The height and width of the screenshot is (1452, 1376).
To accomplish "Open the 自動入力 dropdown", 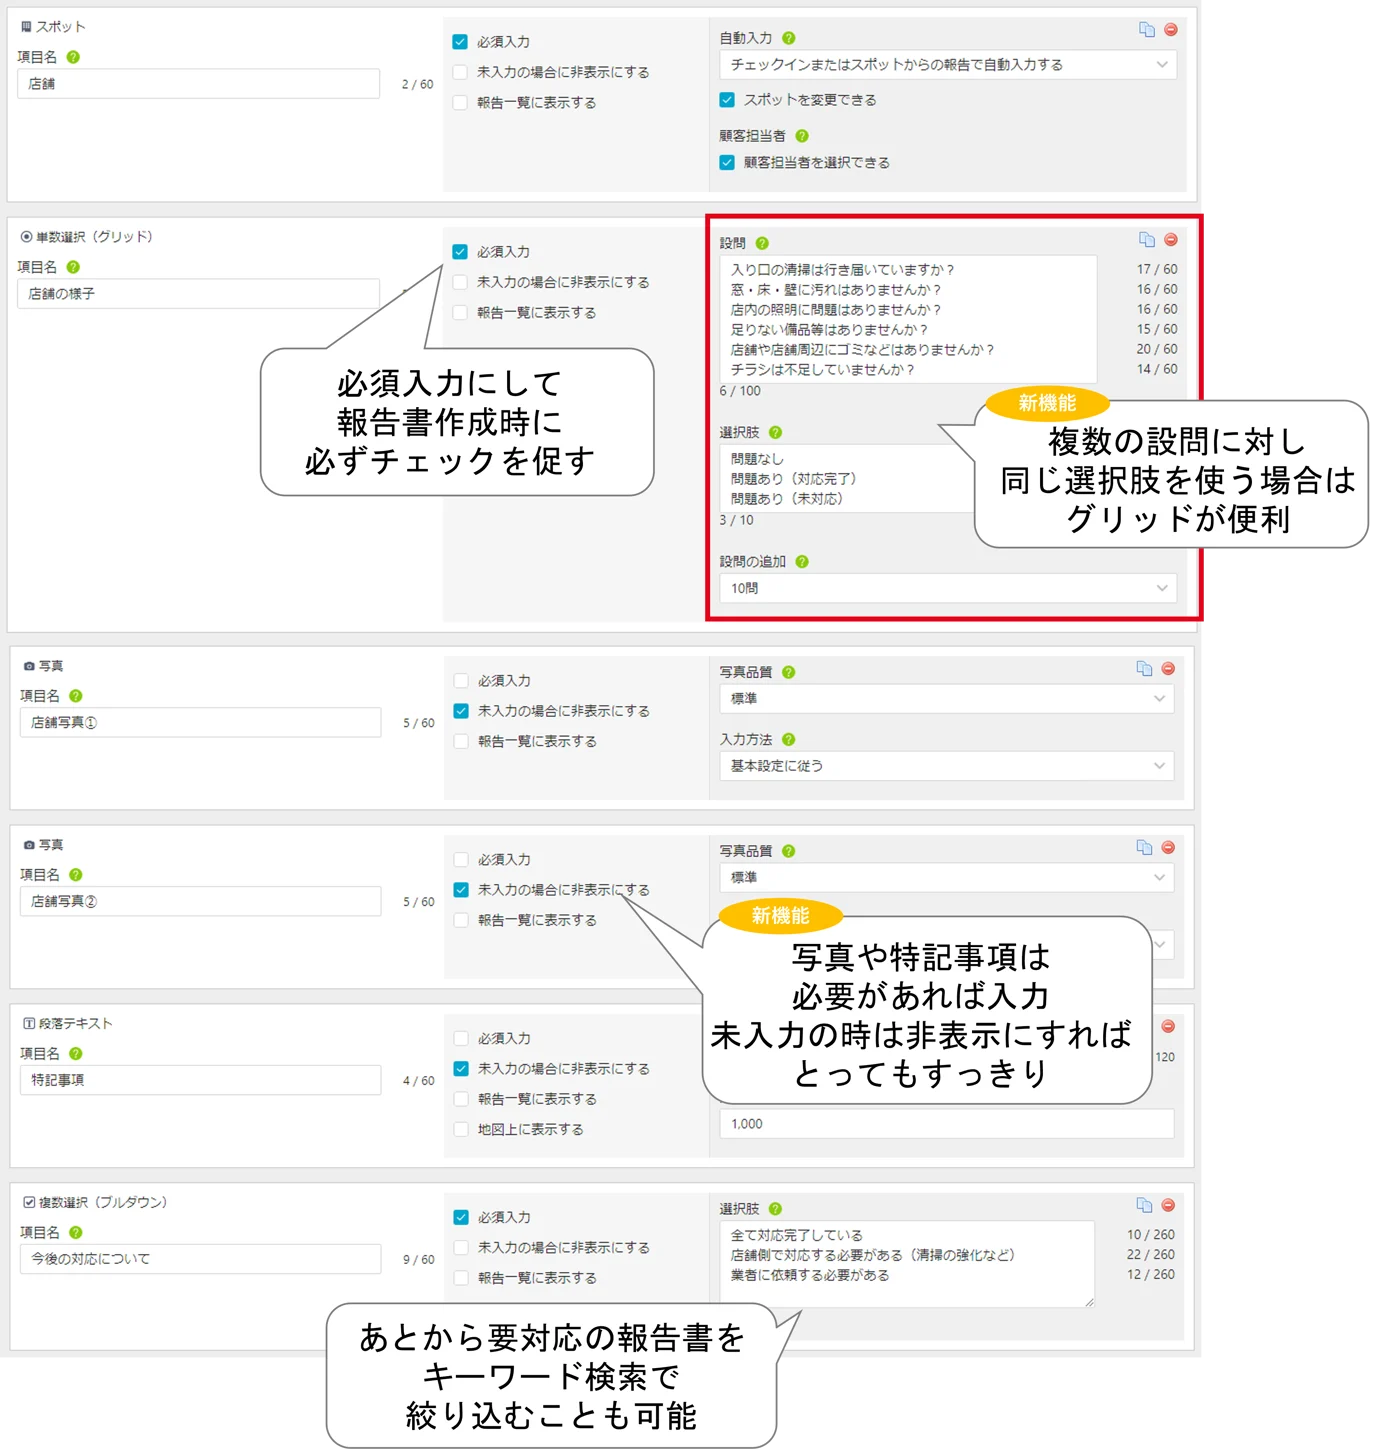I will click(948, 65).
